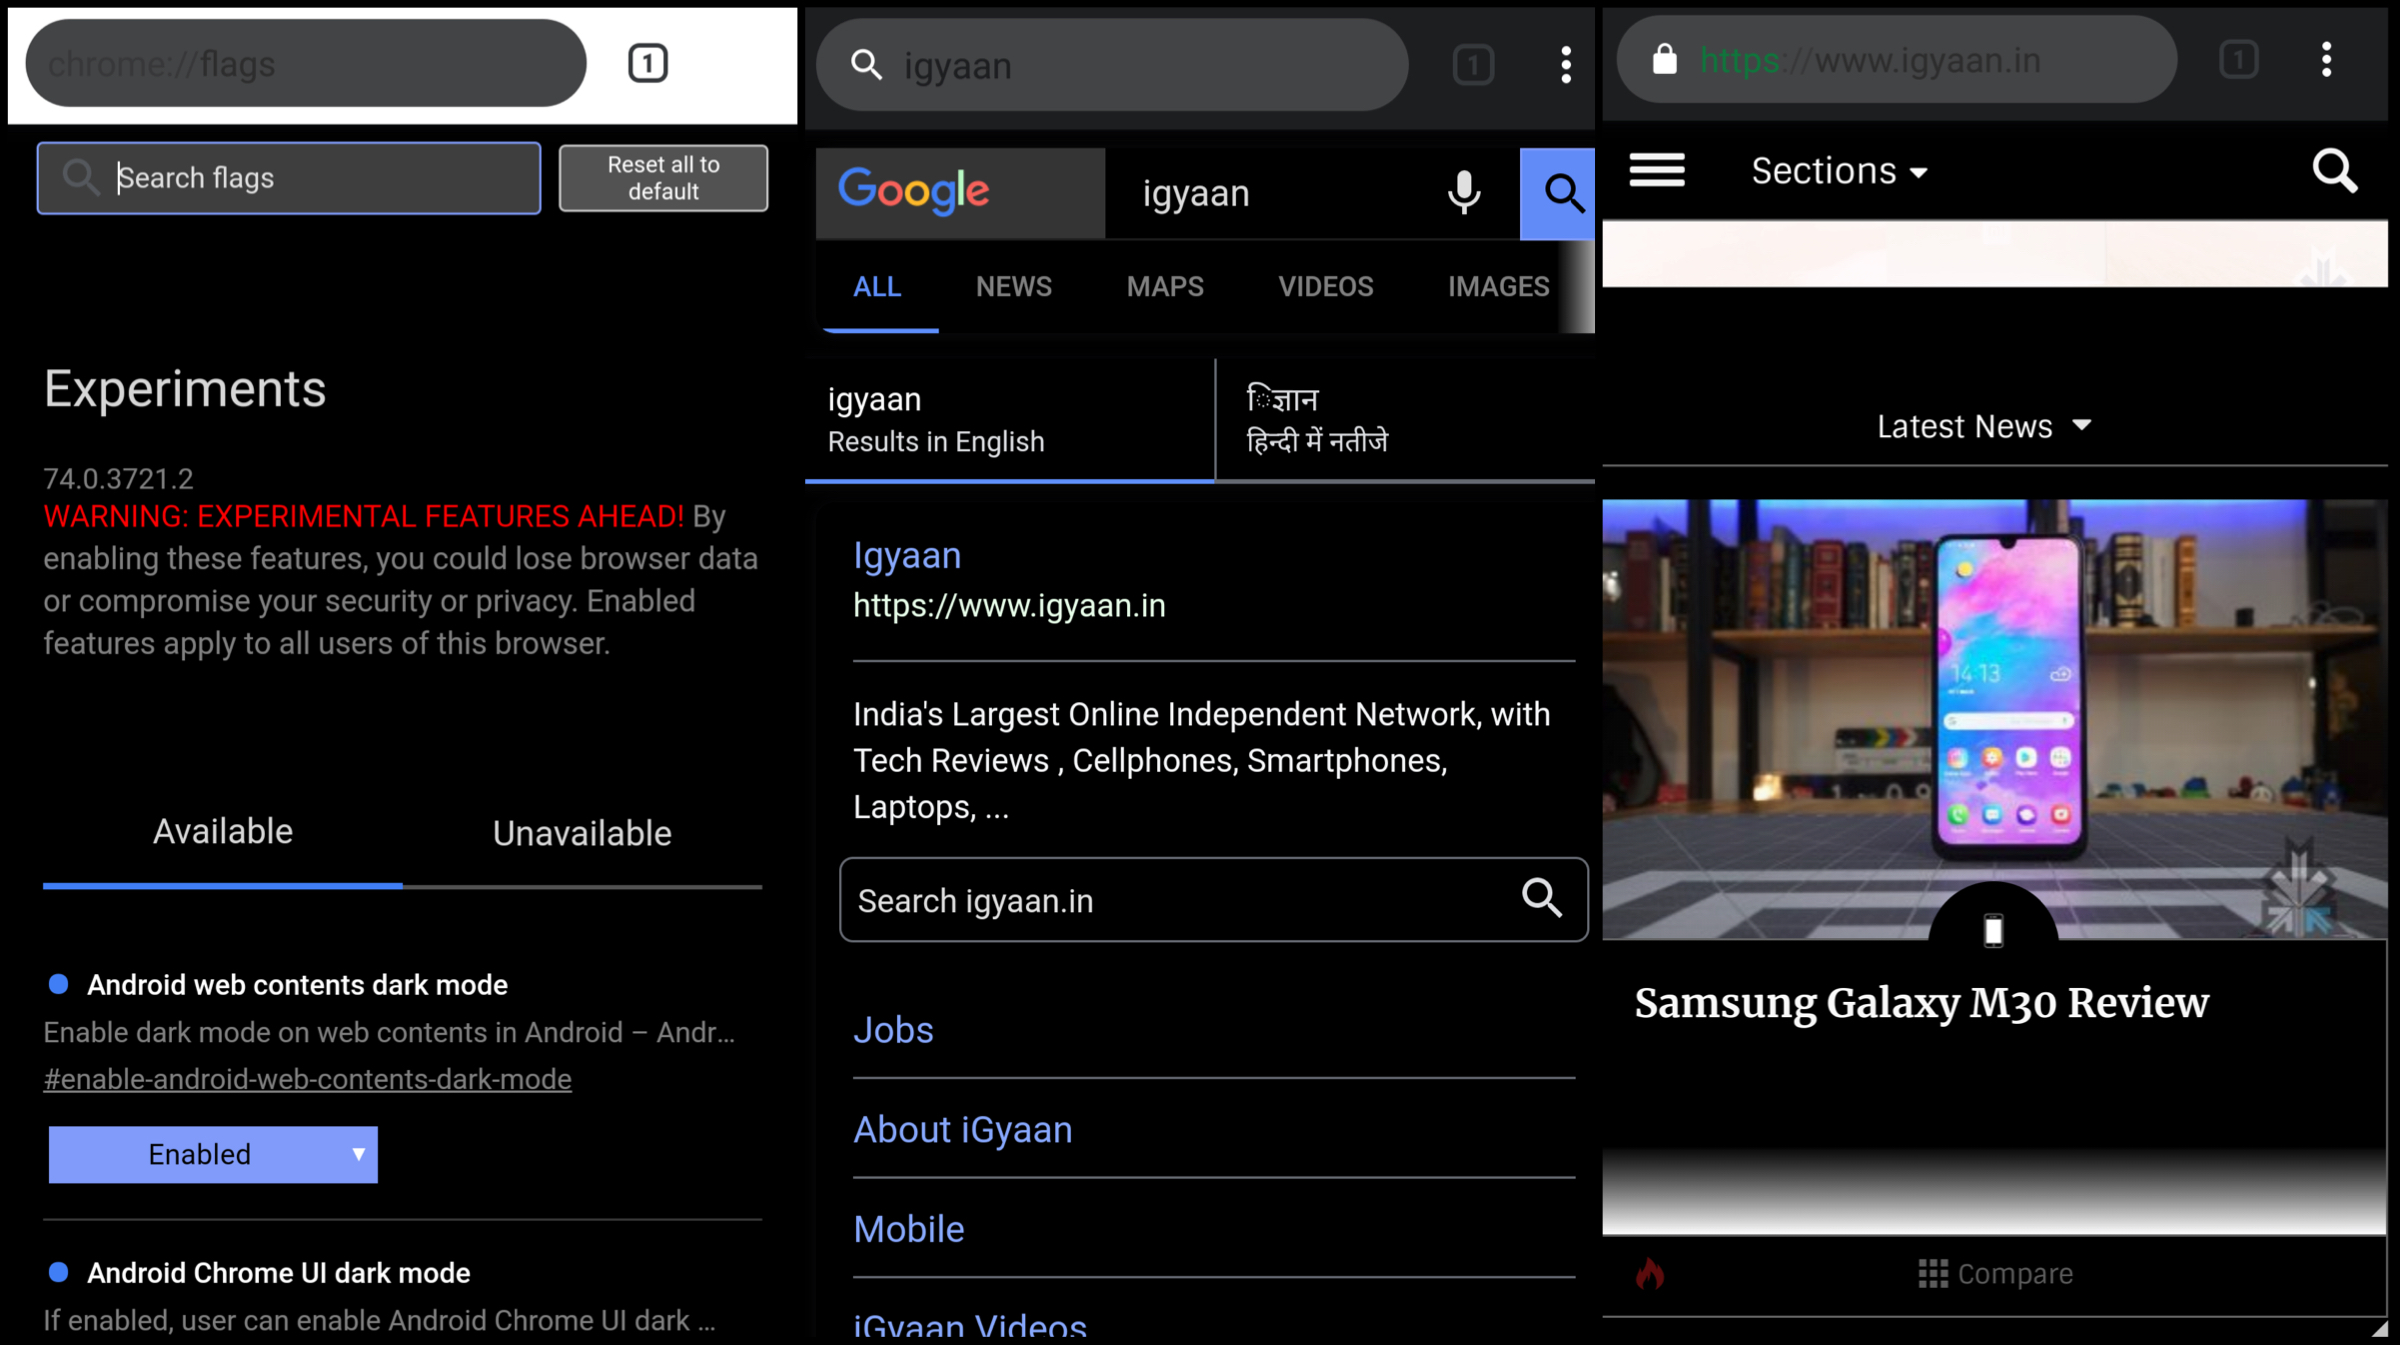Open the tab switcher in chrome://flags

coord(647,64)
